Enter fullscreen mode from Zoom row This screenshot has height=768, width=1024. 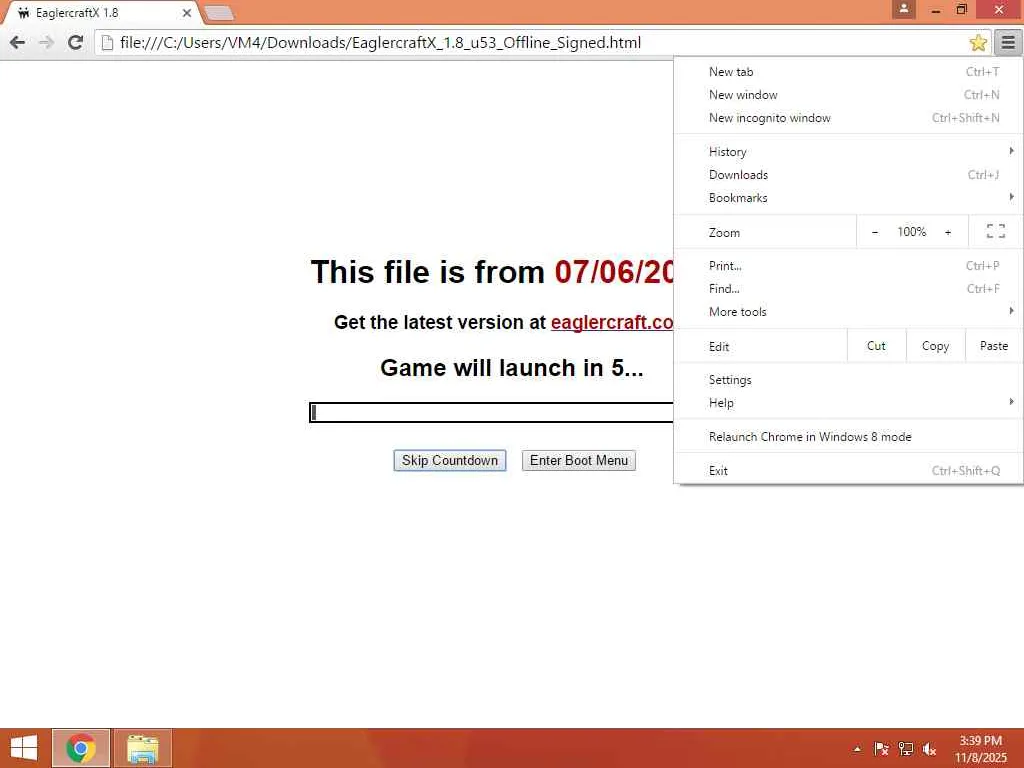click(x=995, y=231)
